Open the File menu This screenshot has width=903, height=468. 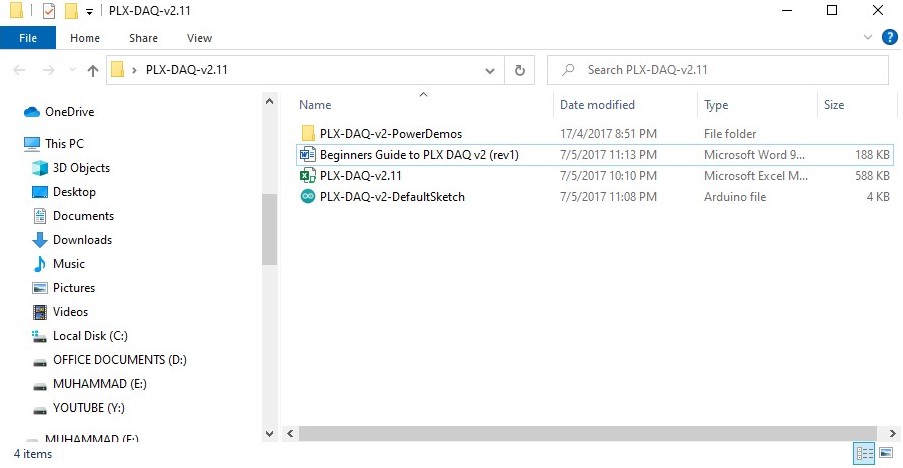(28, 38)
